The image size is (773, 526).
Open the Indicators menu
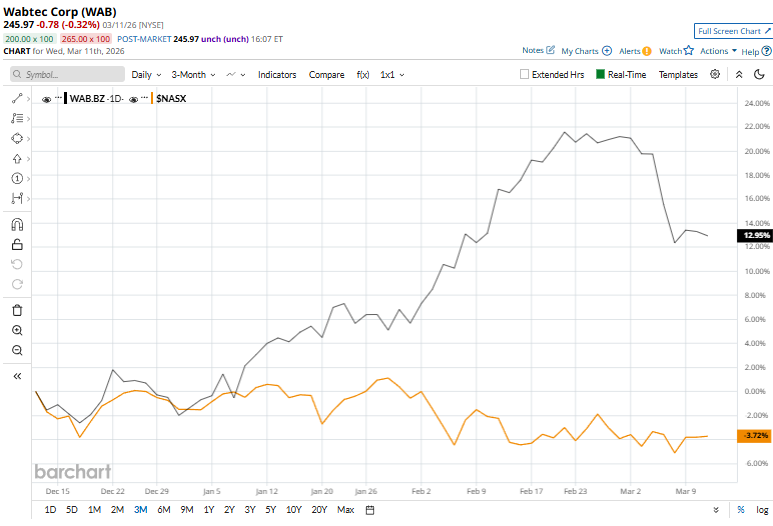coord(277,74)
